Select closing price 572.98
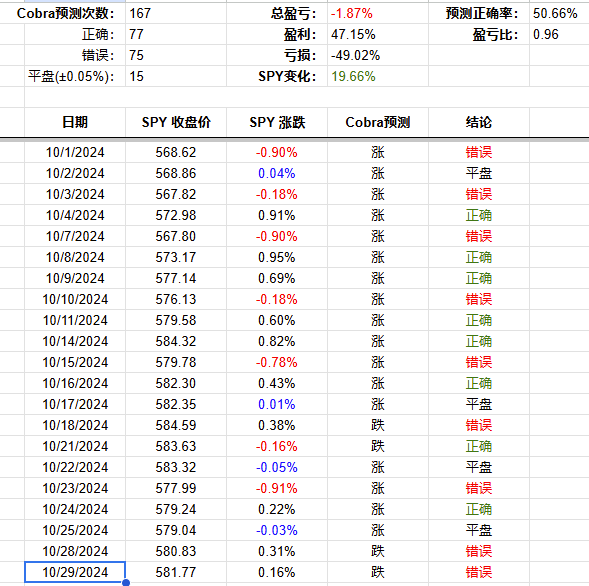Image resolution: width=589 pixels, height=586 pixels. pyautogui.click(x=176, y=216)
